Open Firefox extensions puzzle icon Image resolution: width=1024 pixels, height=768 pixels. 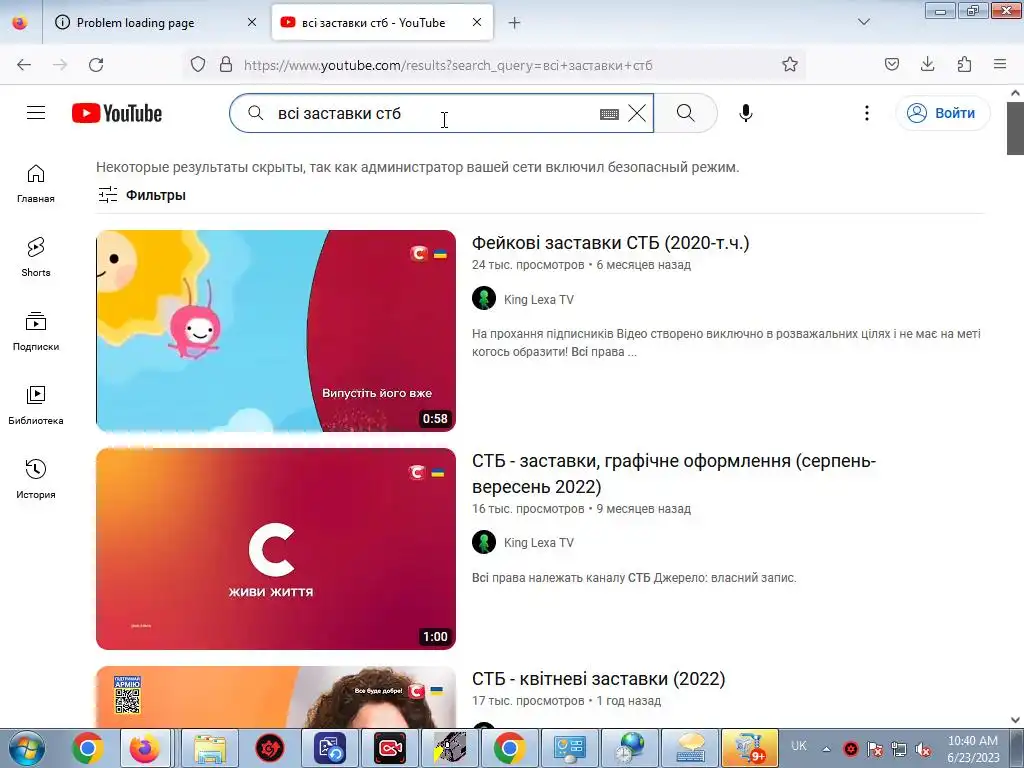tap(964, 64)
